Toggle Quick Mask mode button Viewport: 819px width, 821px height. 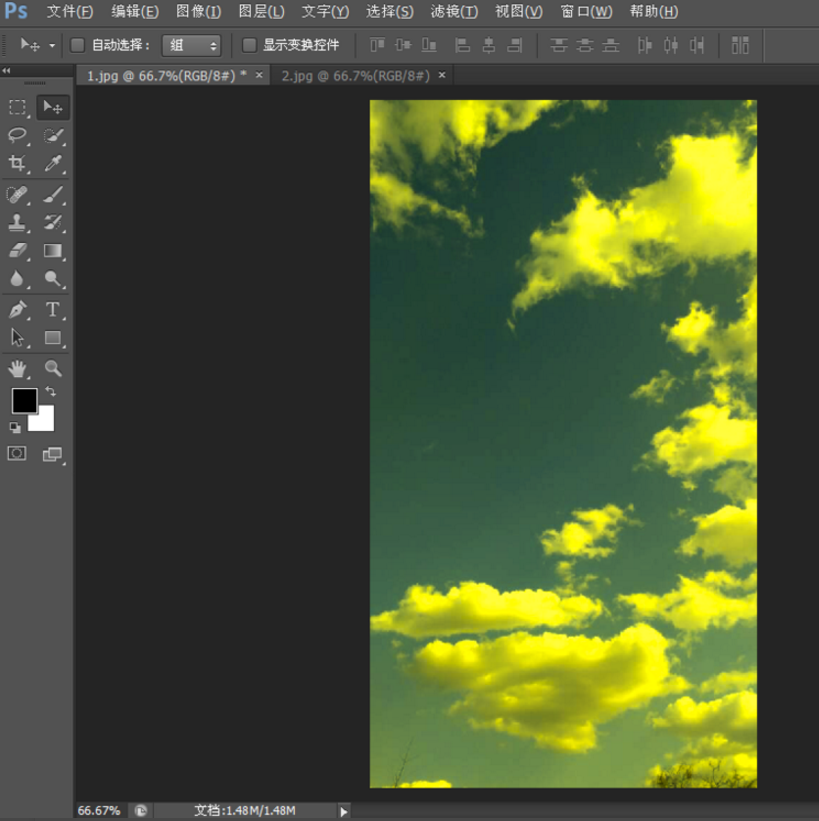click(x=17, y=453)
